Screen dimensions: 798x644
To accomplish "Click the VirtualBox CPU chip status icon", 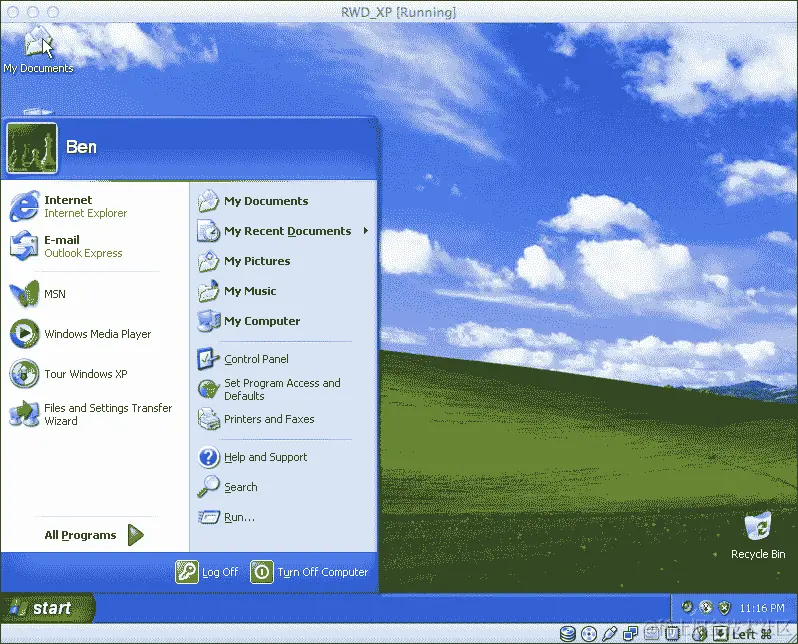I will tap(672, 634).
